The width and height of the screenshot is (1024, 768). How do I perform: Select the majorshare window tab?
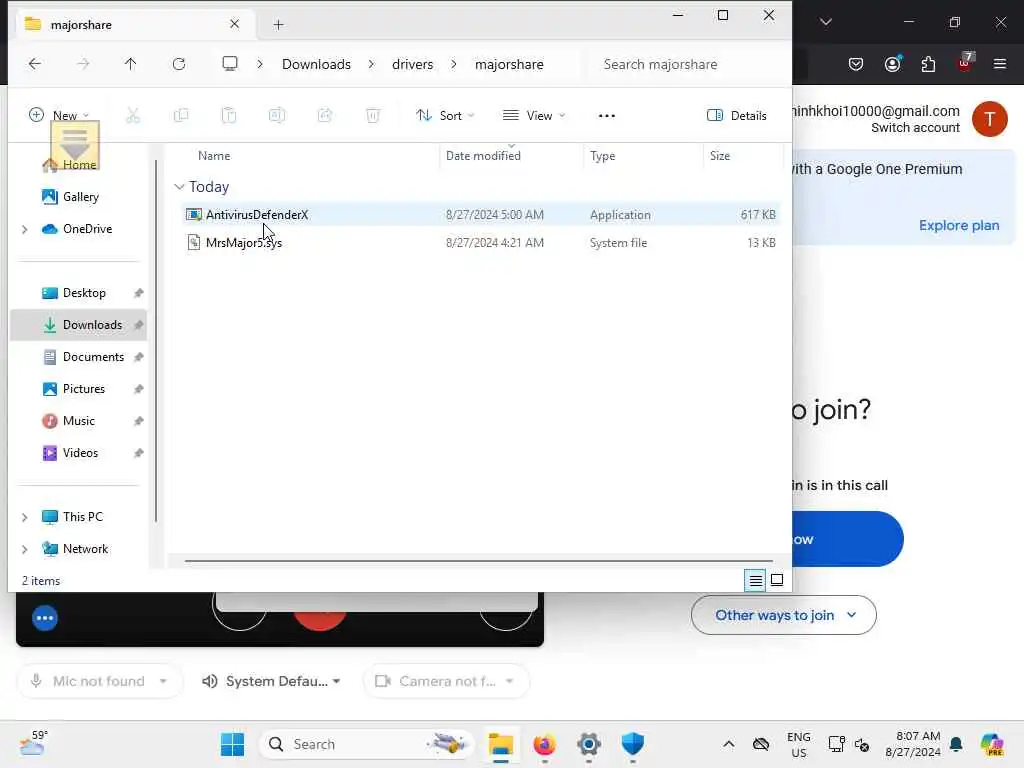(x=134, y=25)
